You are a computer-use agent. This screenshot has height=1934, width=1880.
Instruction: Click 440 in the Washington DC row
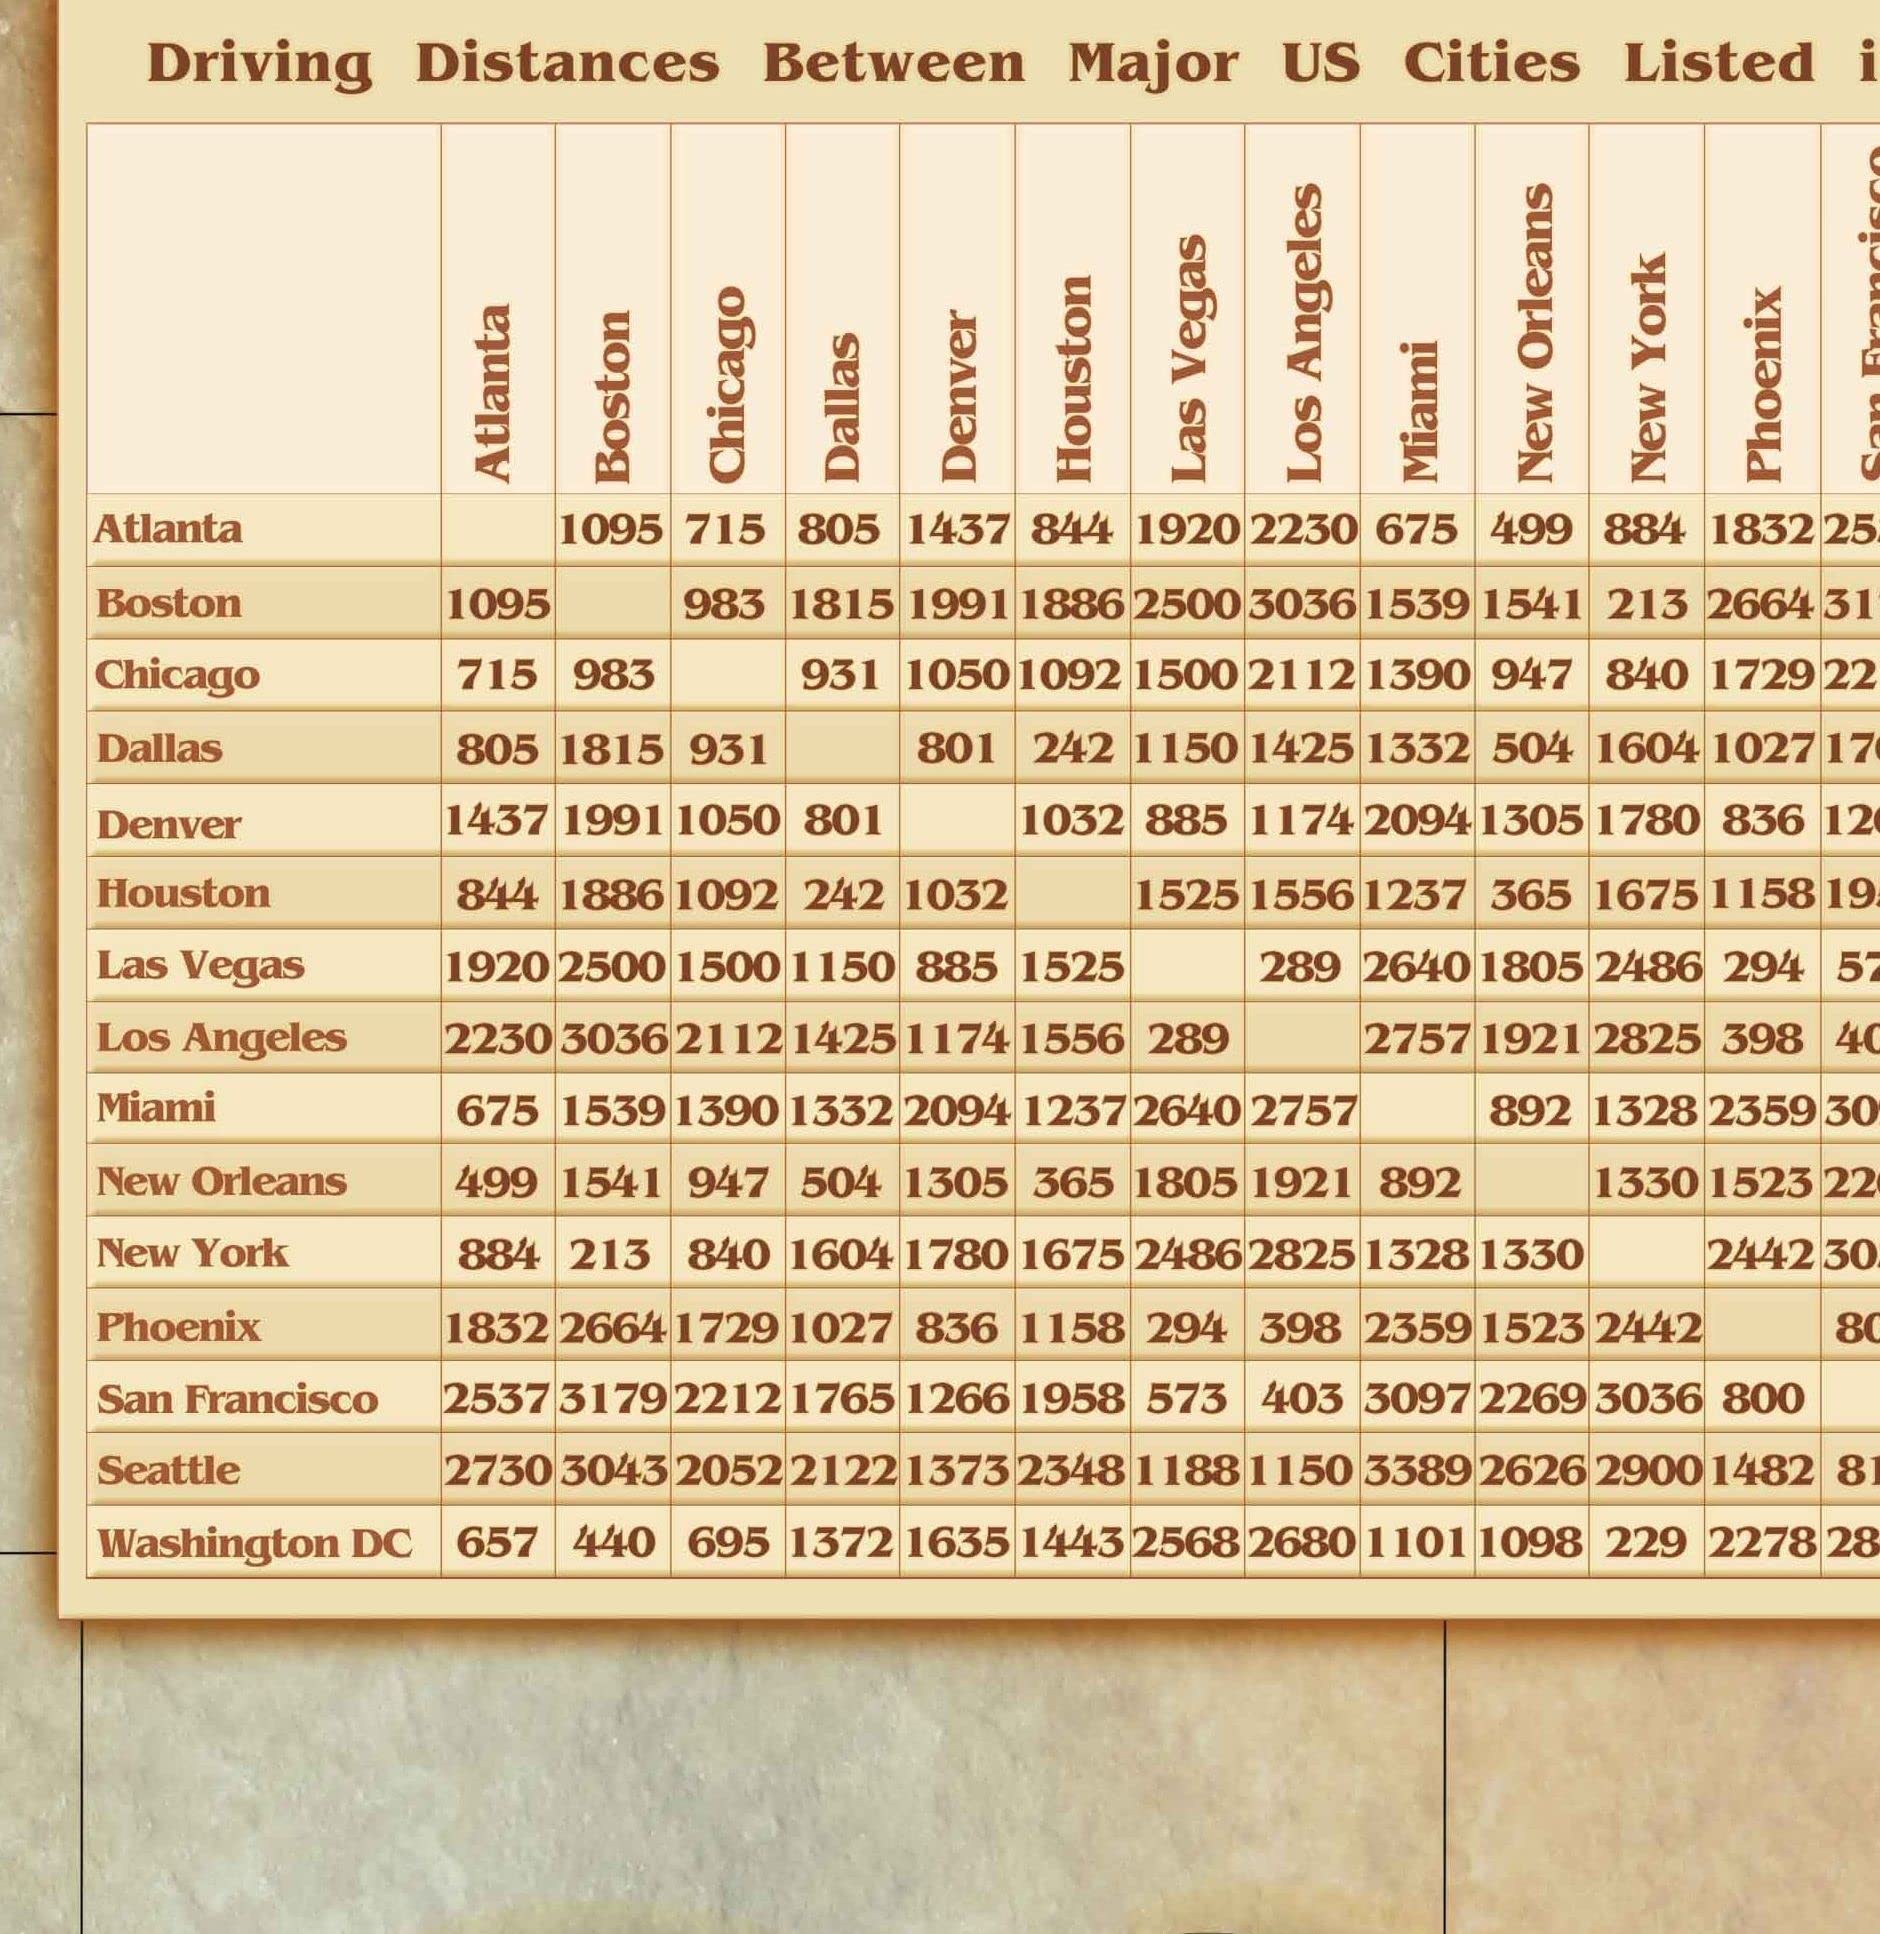[613, 1542]
